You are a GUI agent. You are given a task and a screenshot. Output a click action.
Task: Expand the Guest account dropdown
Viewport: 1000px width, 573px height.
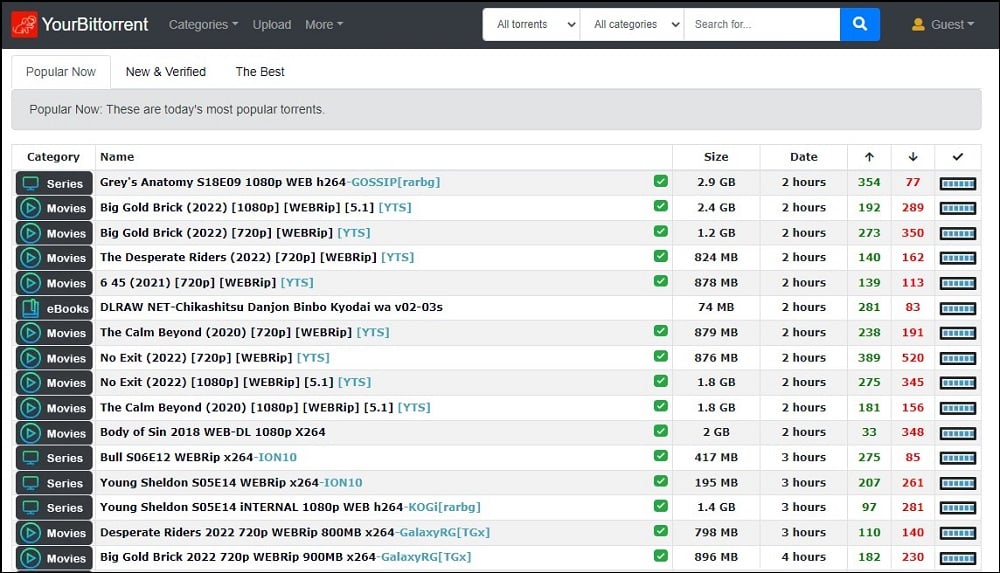click(952, 25)
